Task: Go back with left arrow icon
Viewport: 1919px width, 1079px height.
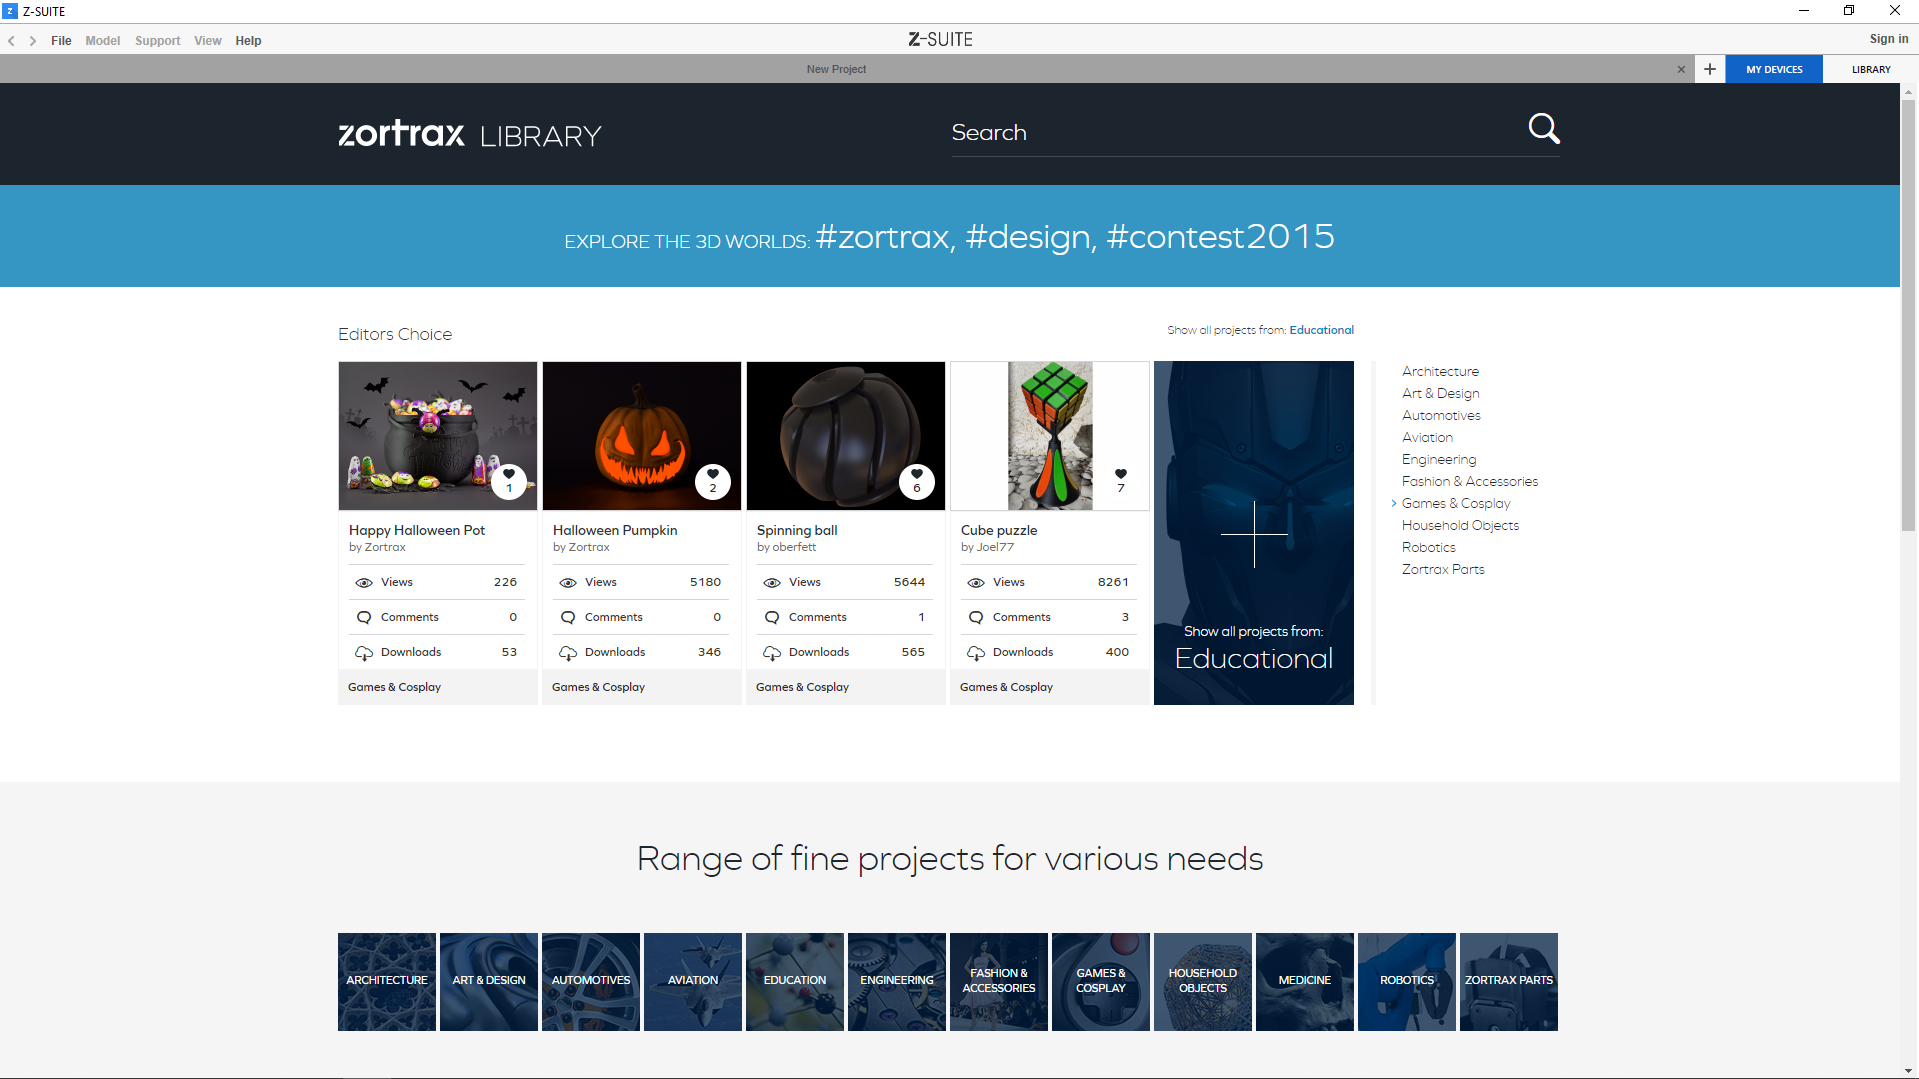Action: (12, 41)
